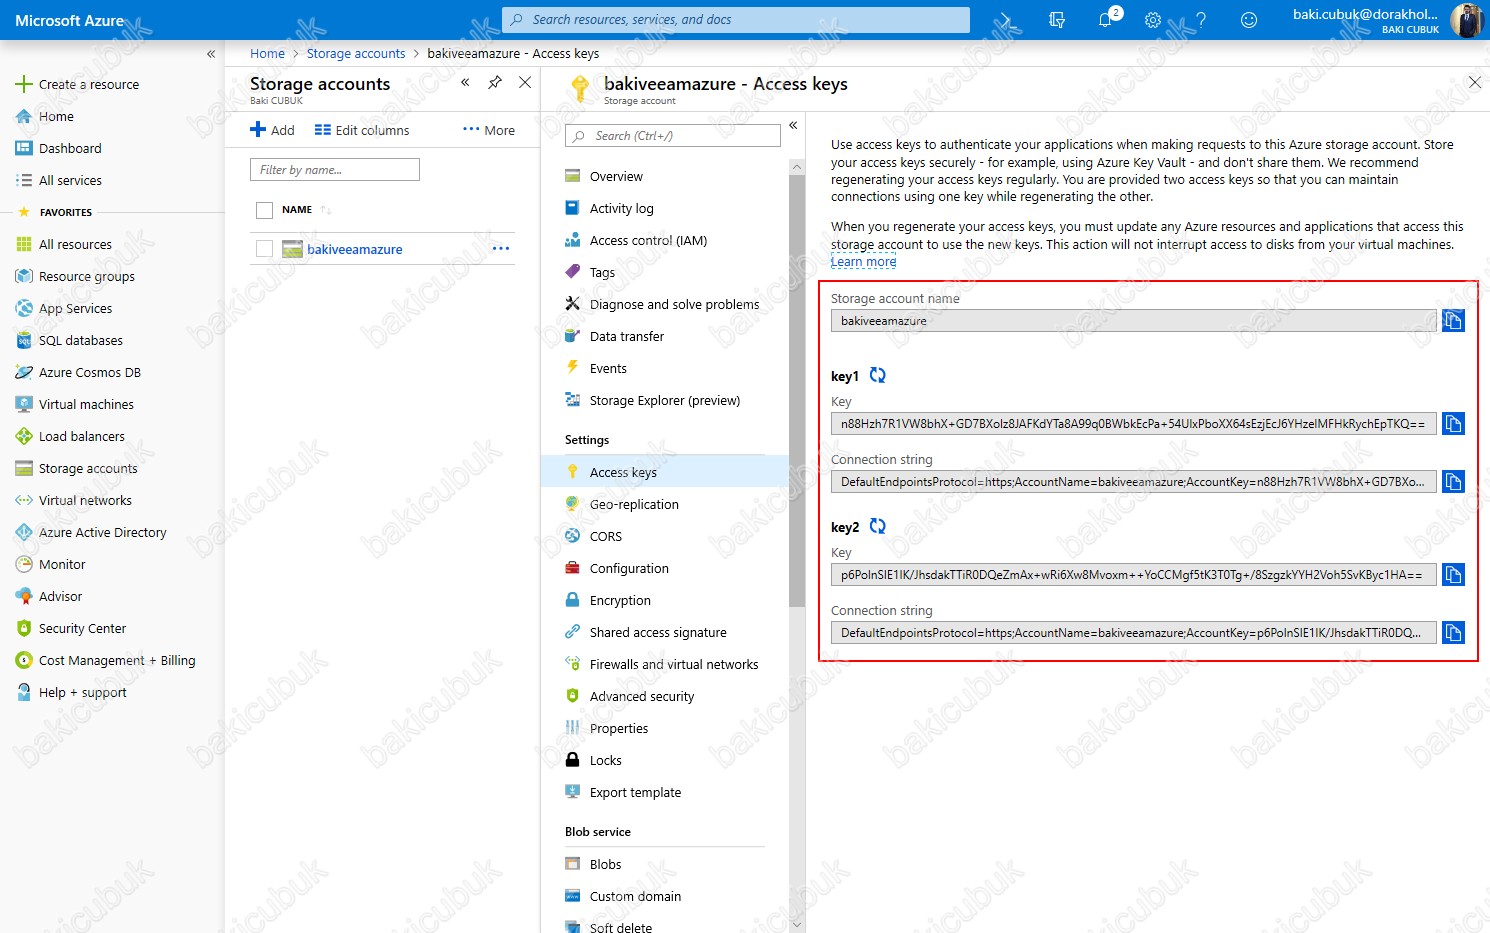Collapse the resource menu chevron

(793, 126)
